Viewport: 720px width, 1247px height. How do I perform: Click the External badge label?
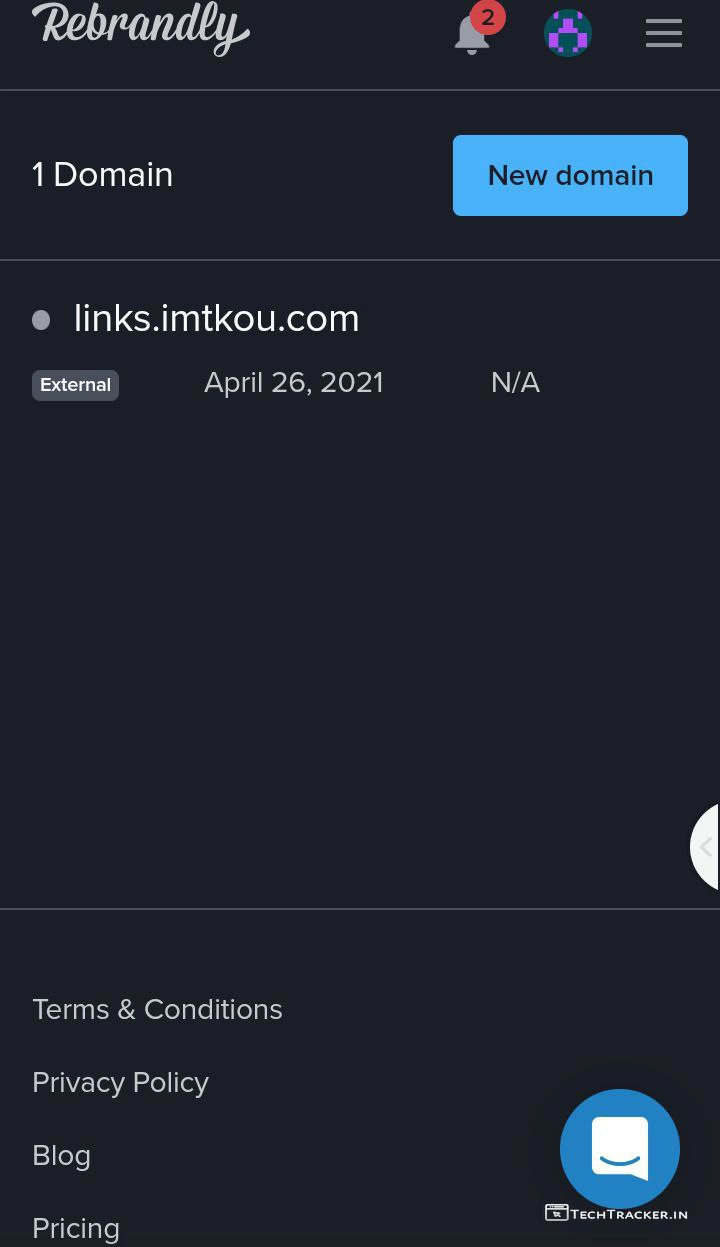(75, 385)
